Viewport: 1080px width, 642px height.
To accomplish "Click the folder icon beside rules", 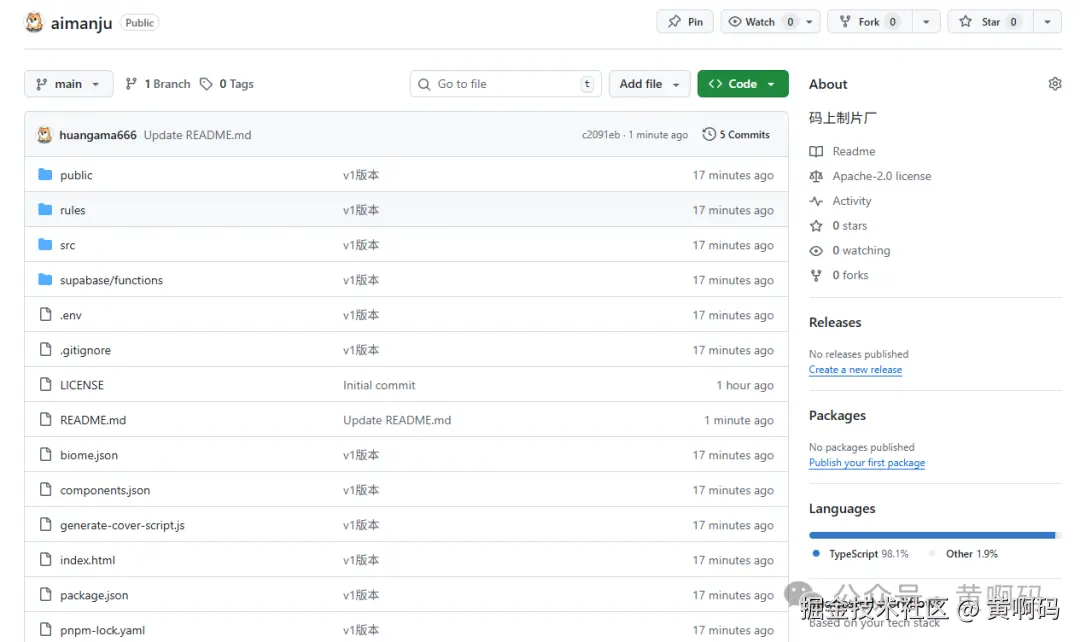I will click(45, 209).
